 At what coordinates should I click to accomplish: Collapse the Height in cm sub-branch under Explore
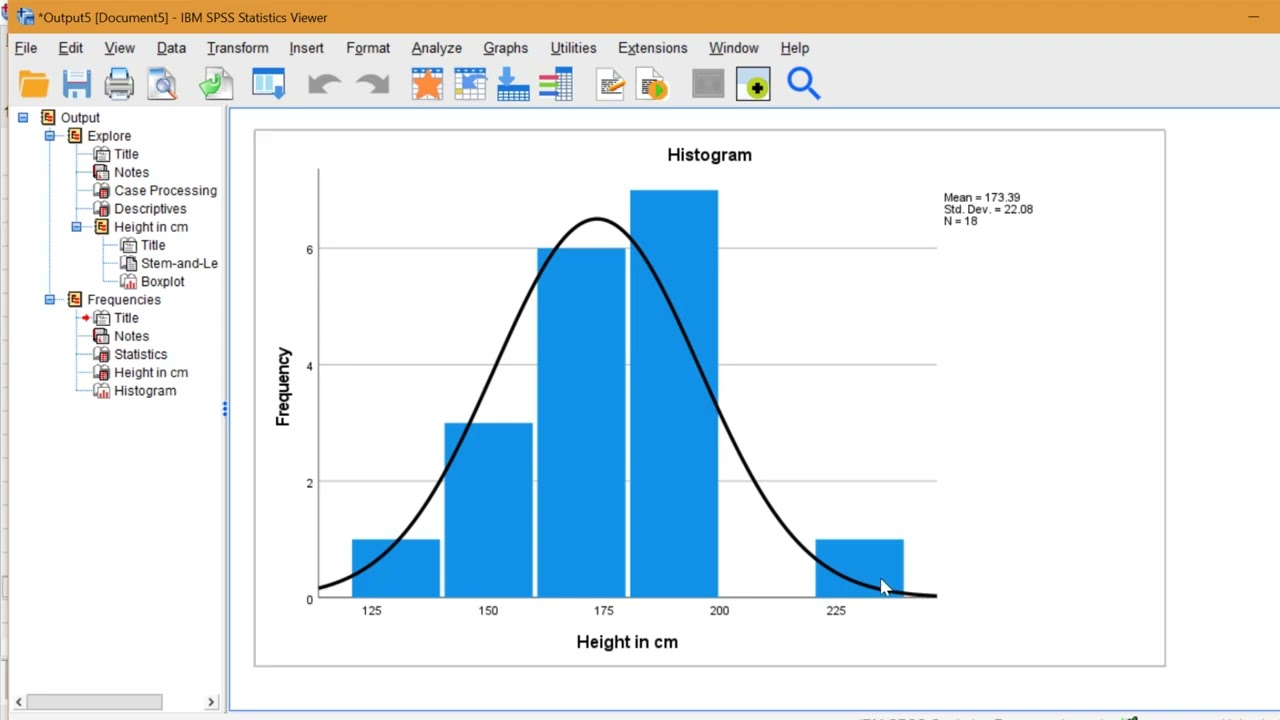[x=76, y=227]
